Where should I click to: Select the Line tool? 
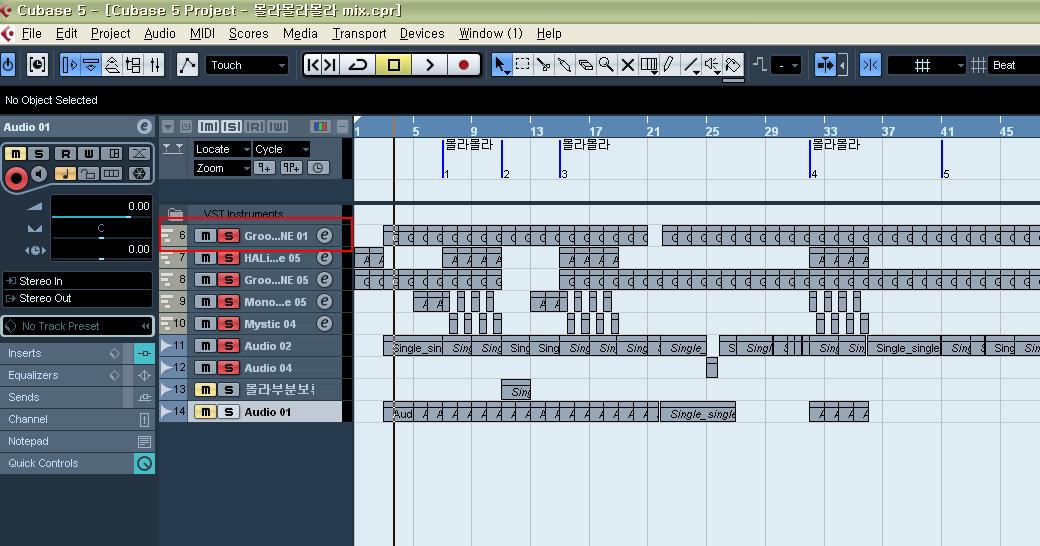[690, 65]
